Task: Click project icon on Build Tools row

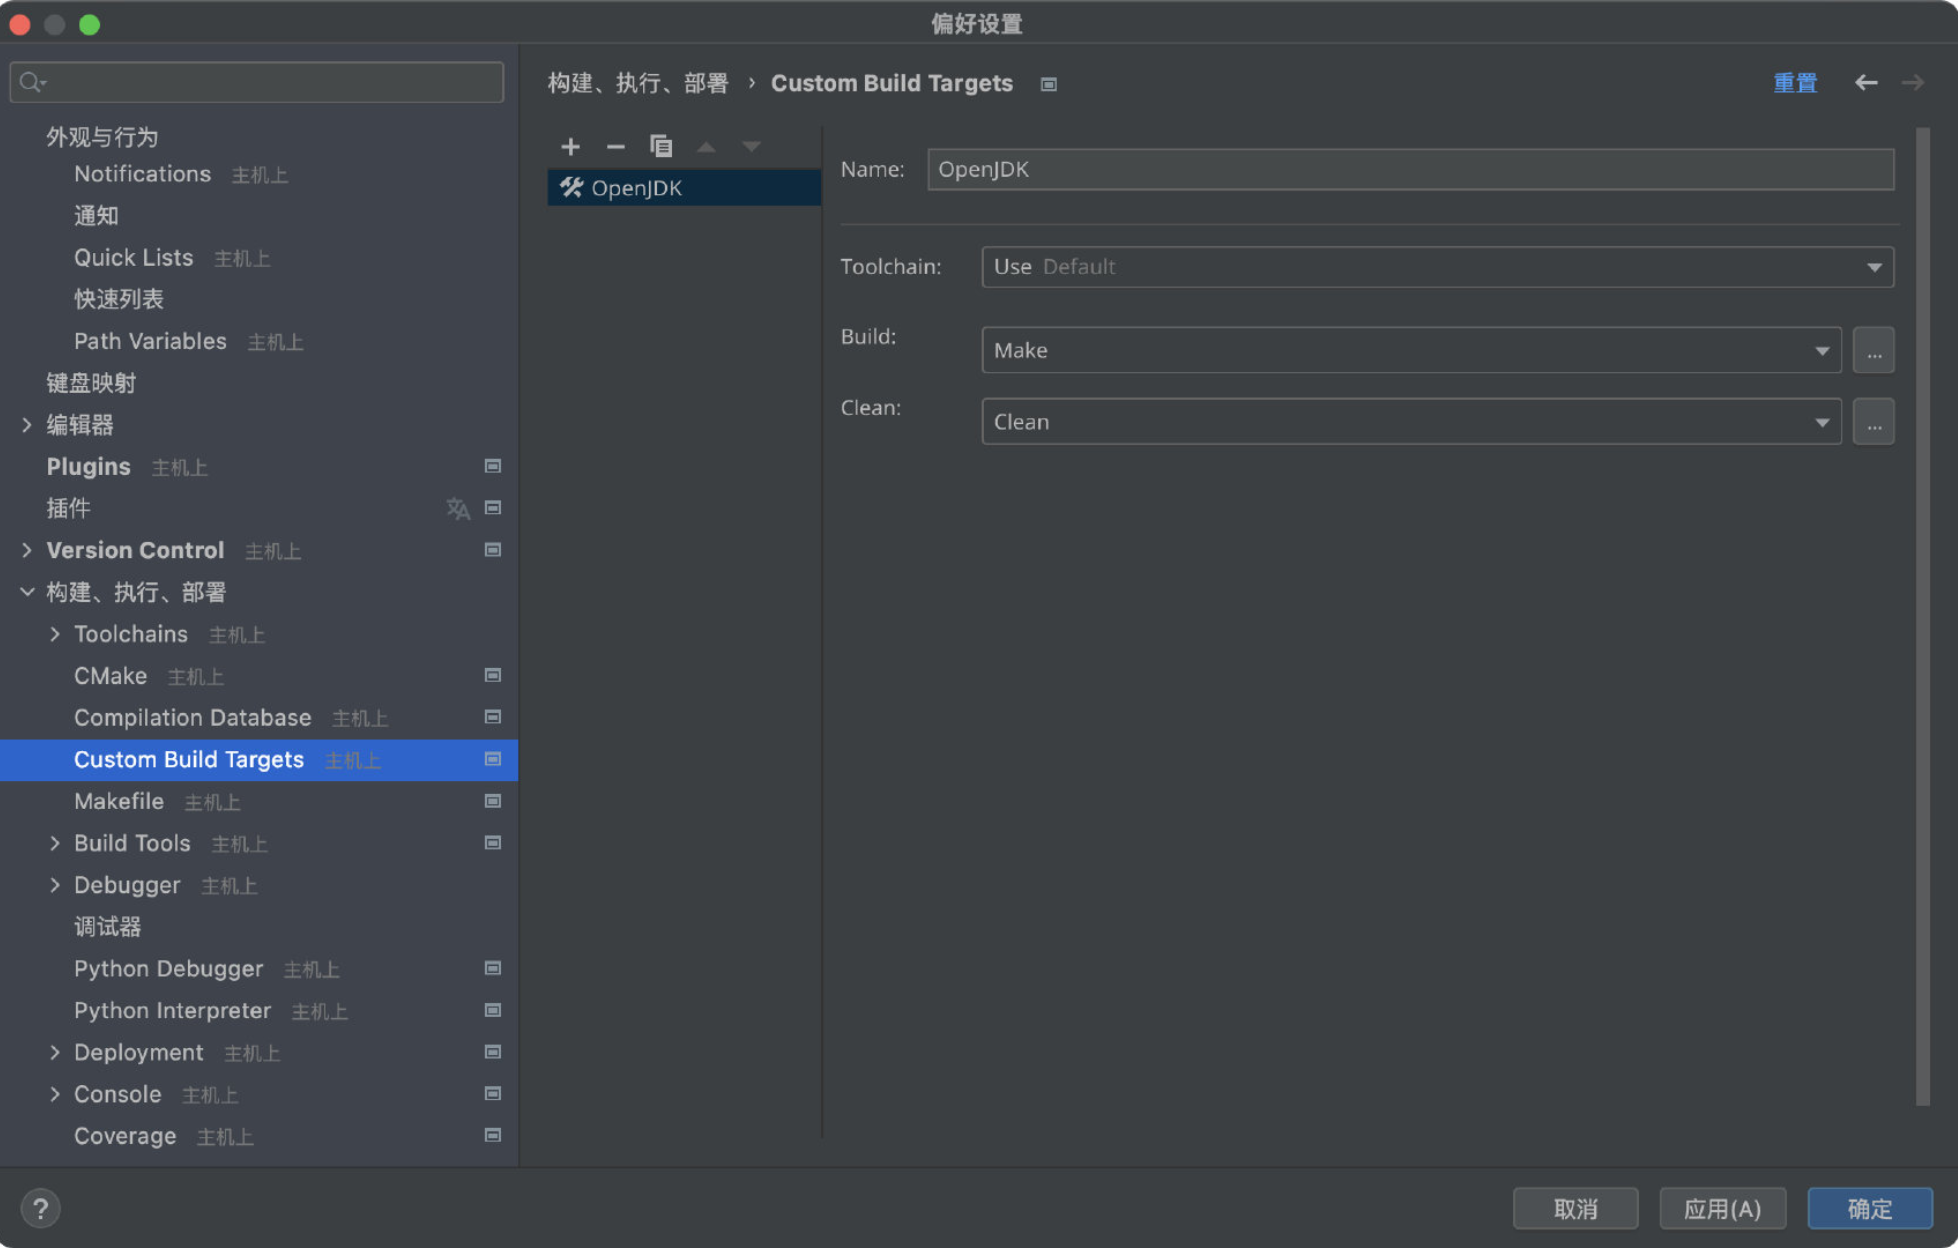Action: tap(493, 843)
